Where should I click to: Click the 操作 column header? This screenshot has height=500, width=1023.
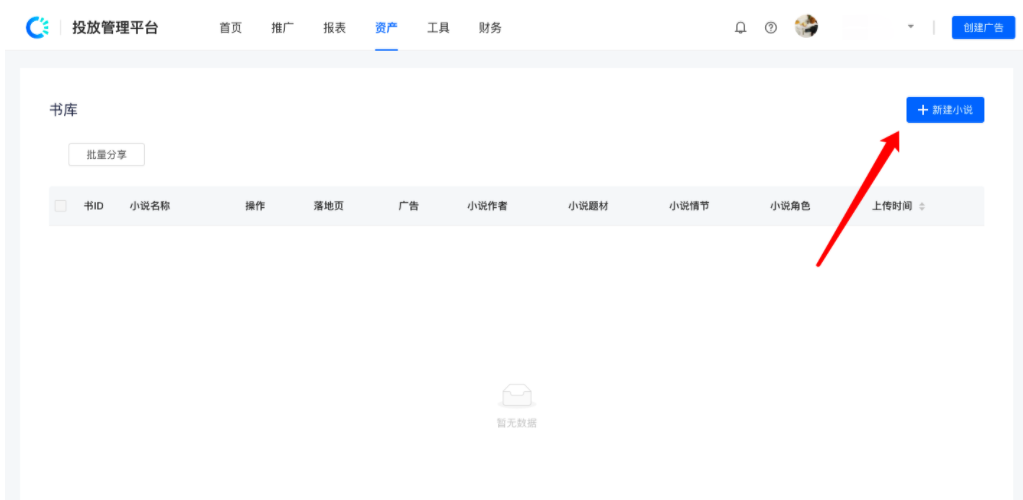click(x=255, y=206)
